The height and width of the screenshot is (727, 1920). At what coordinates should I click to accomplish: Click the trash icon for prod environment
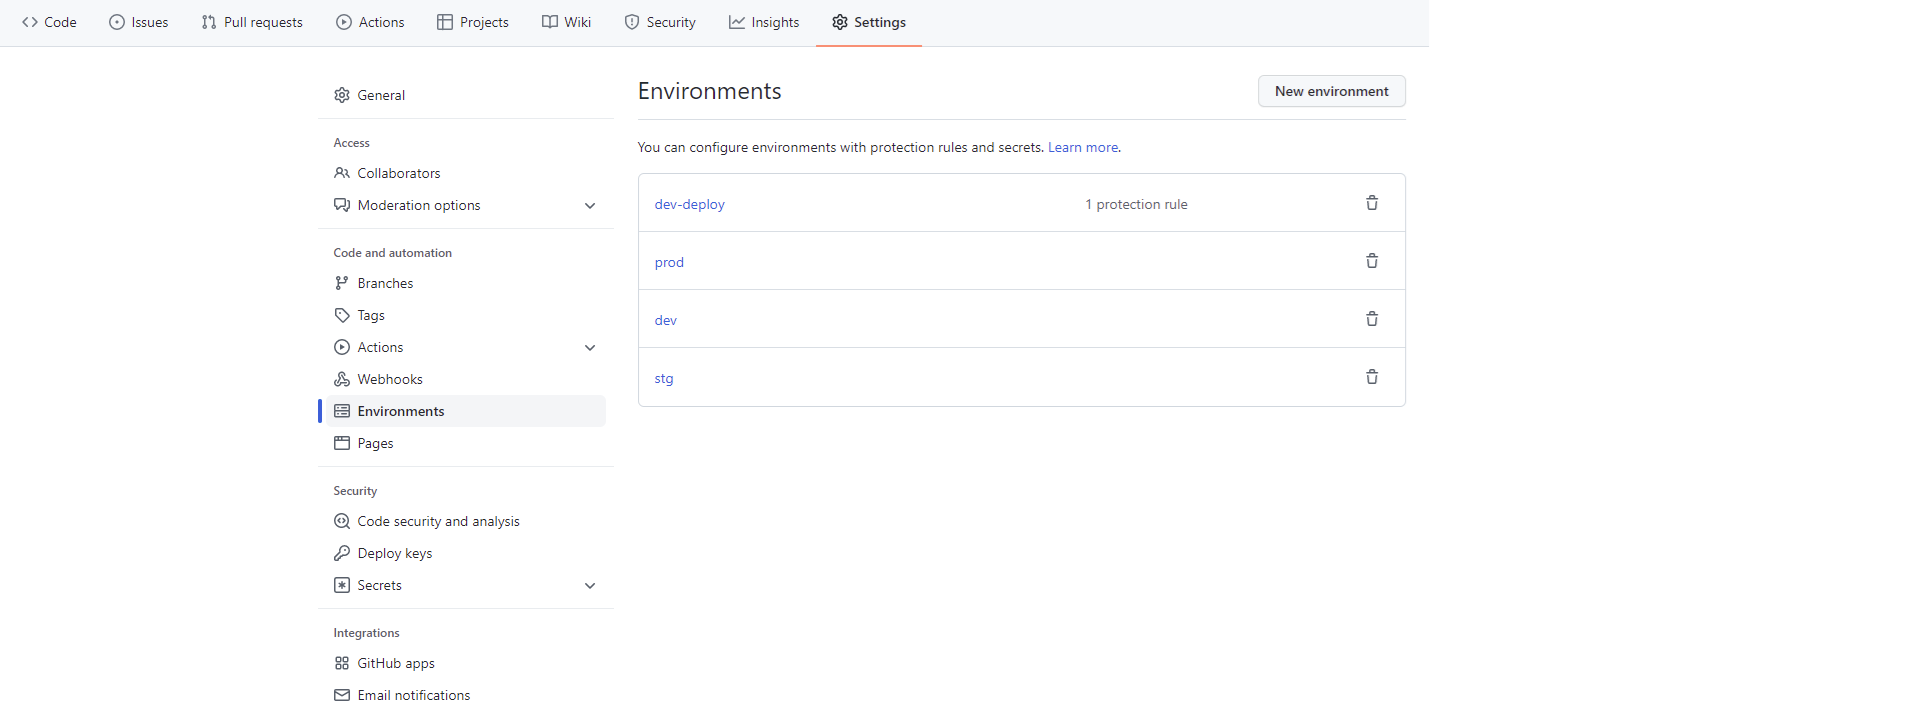(x=1372, y=261)
